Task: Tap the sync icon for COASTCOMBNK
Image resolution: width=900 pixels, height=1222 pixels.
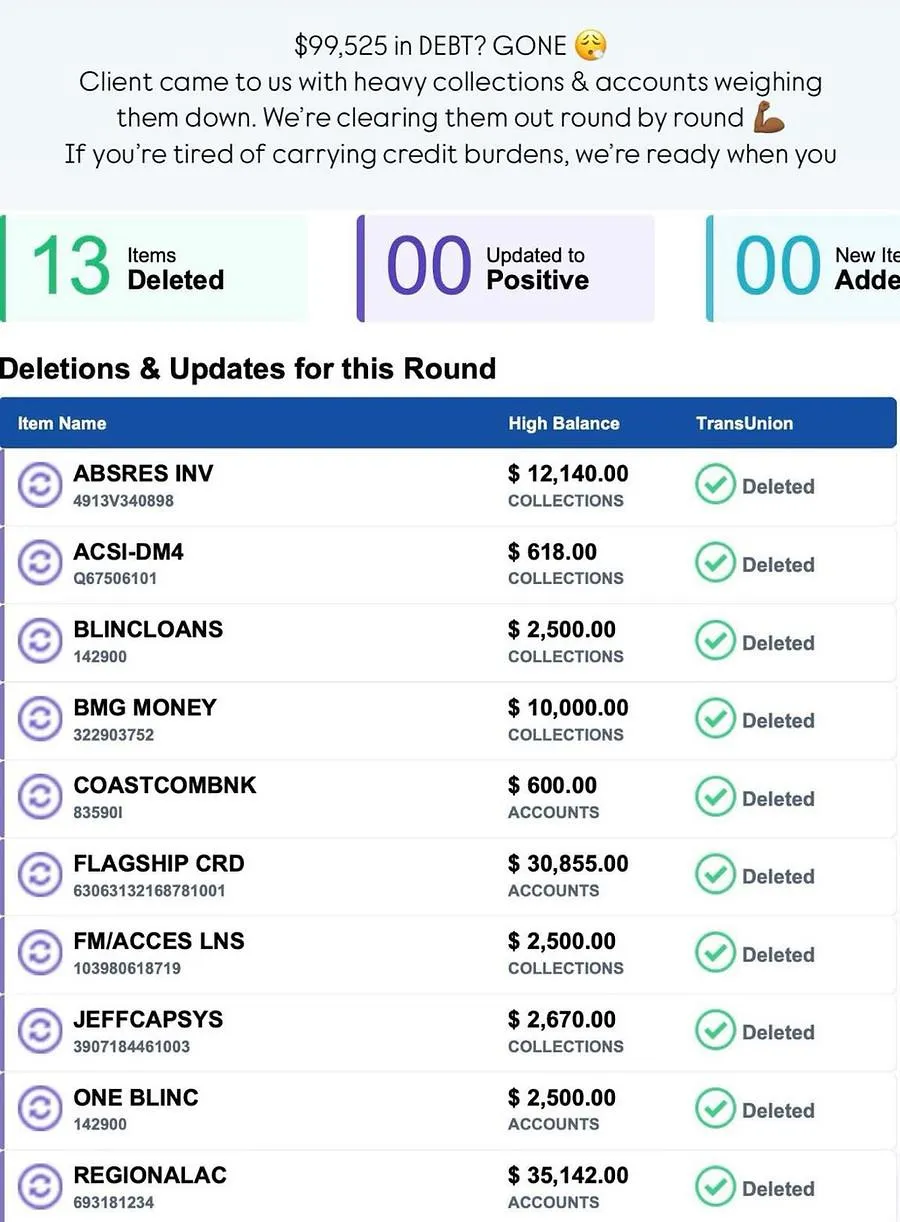Action: 38,797
